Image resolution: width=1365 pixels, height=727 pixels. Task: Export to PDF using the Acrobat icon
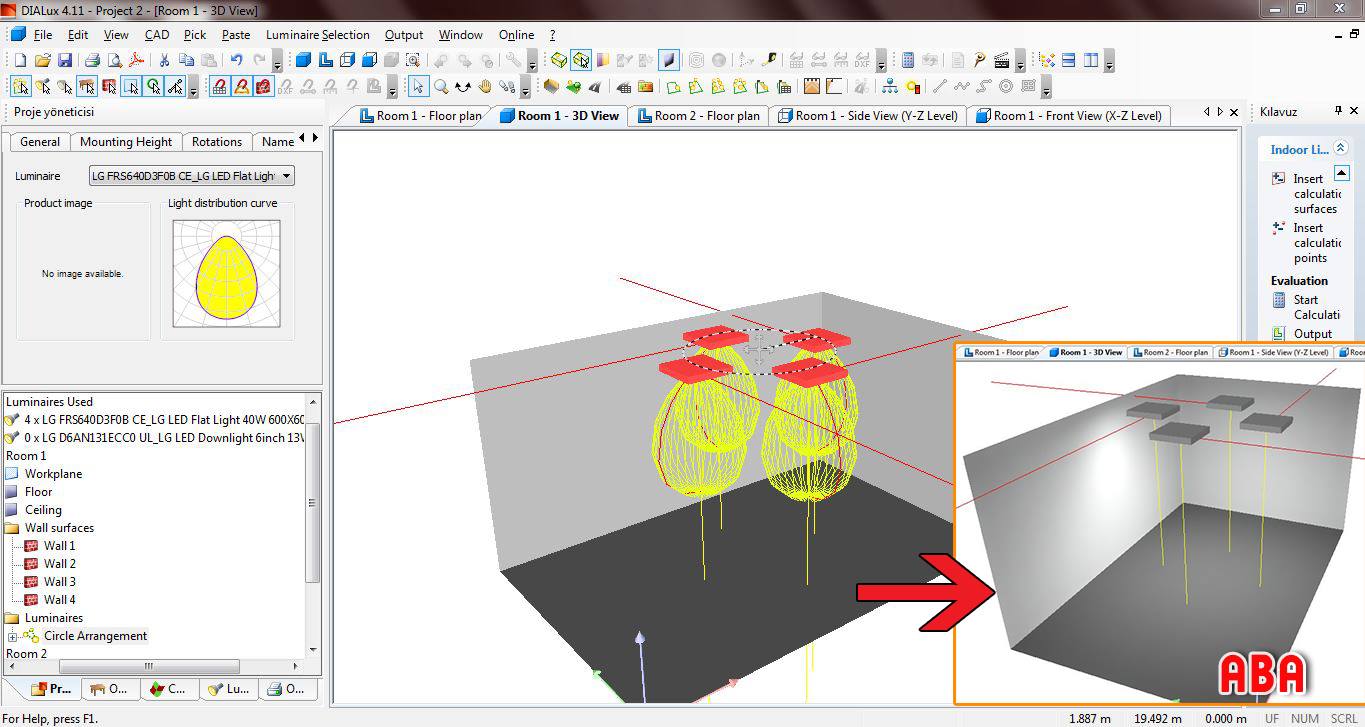coord(136,61)
